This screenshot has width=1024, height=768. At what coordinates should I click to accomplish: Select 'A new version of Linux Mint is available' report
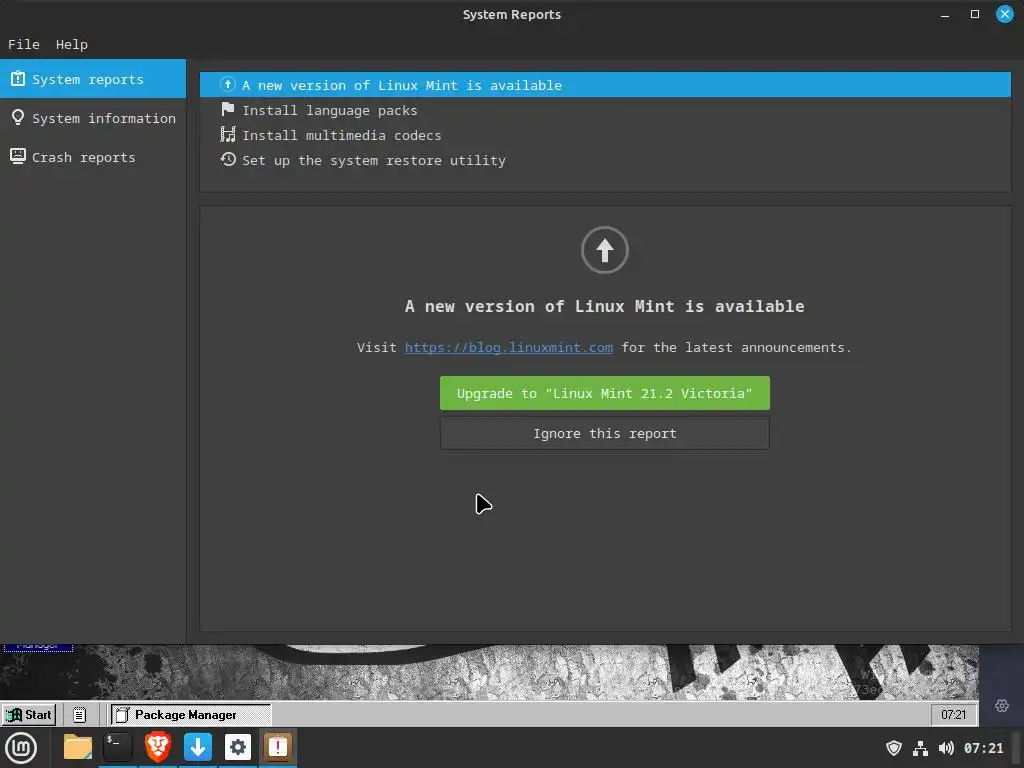tap(605, 85)
